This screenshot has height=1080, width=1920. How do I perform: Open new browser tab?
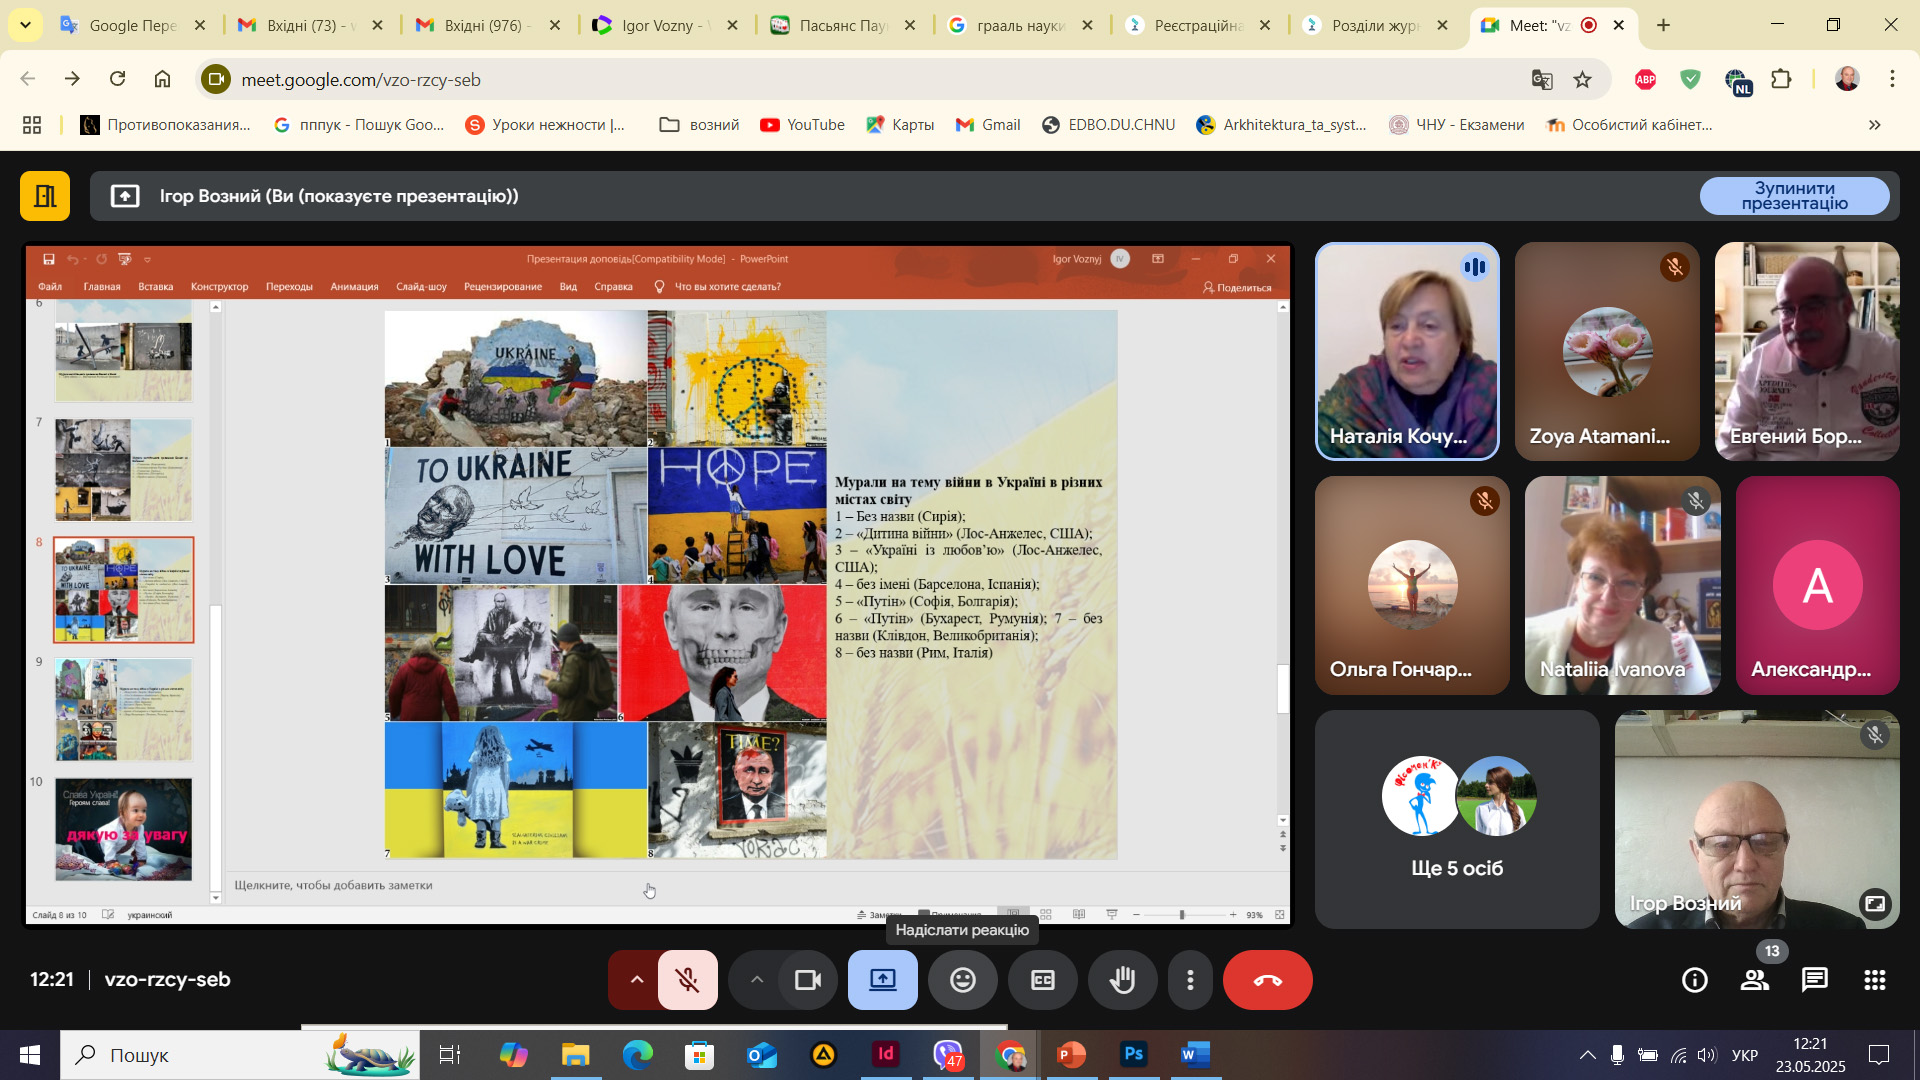point(1664,25)
